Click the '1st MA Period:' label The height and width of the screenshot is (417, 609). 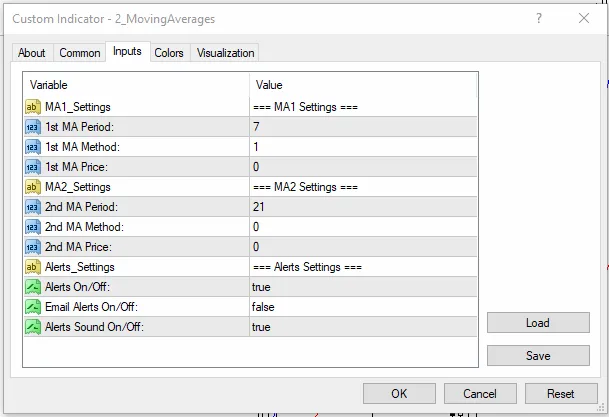point(79,127)
